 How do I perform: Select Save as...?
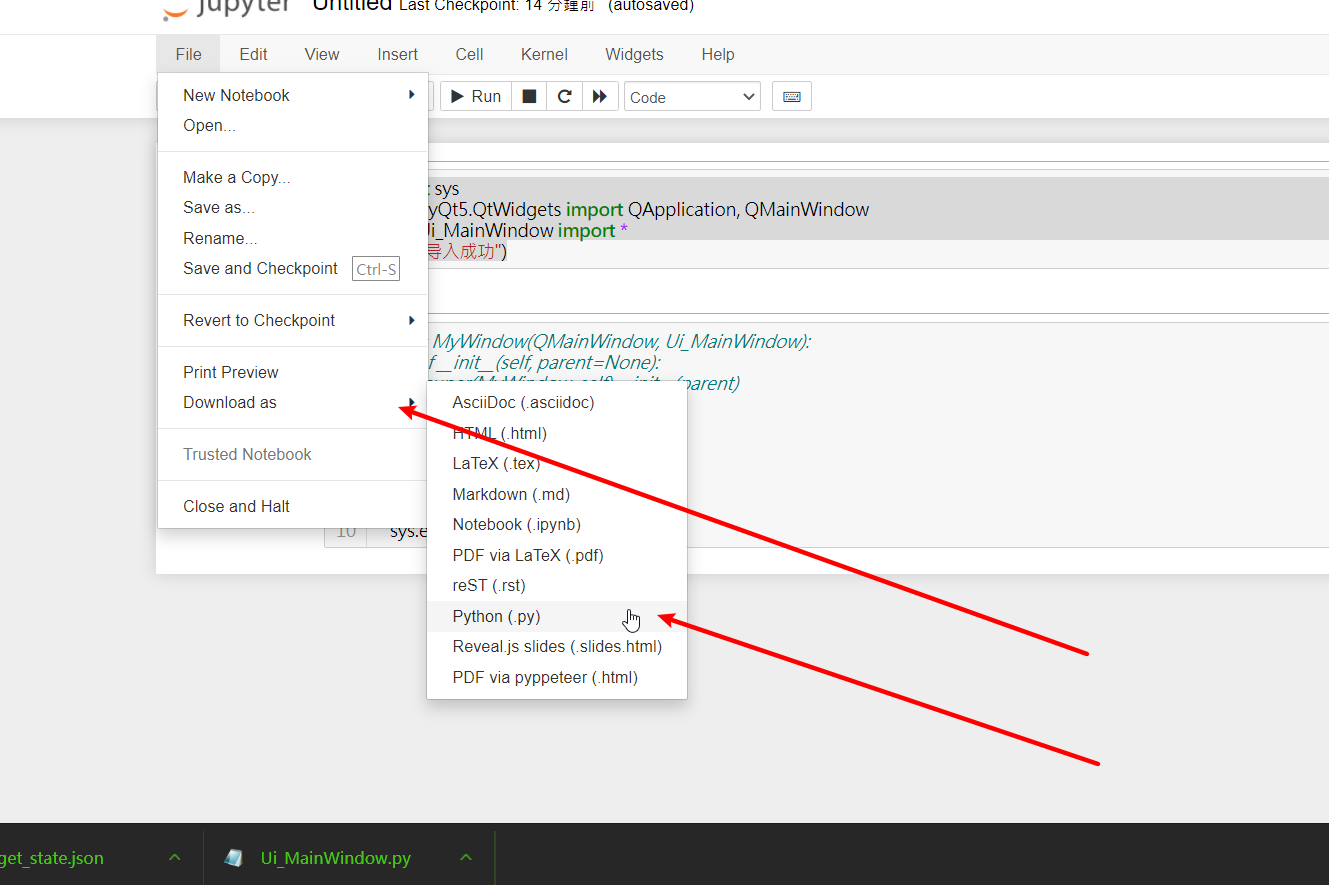[x=292, y=207]
